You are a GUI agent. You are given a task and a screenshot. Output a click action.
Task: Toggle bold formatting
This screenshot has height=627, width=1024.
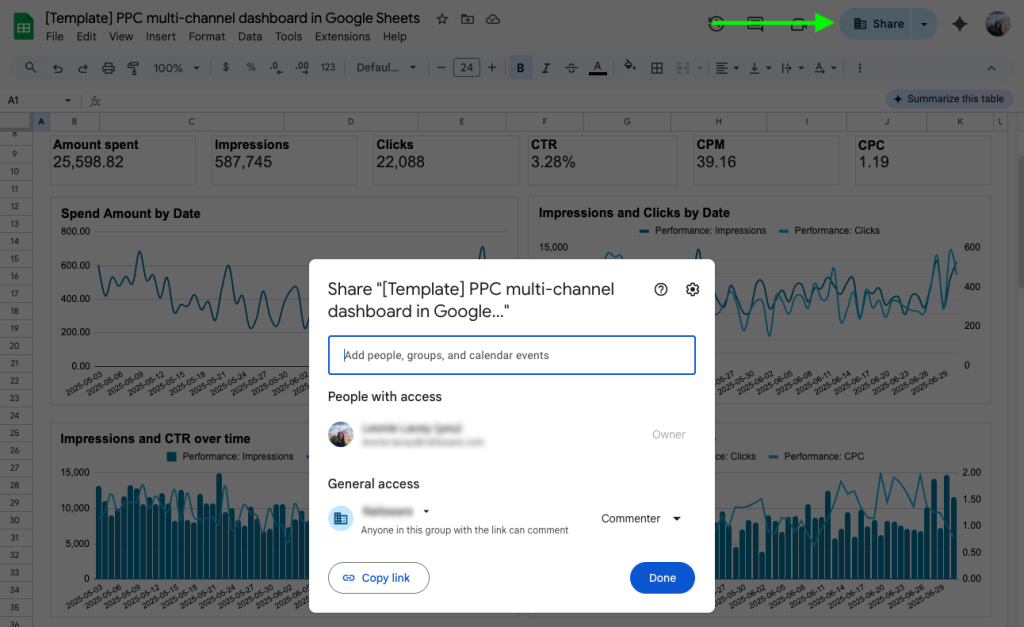(520, 68)
